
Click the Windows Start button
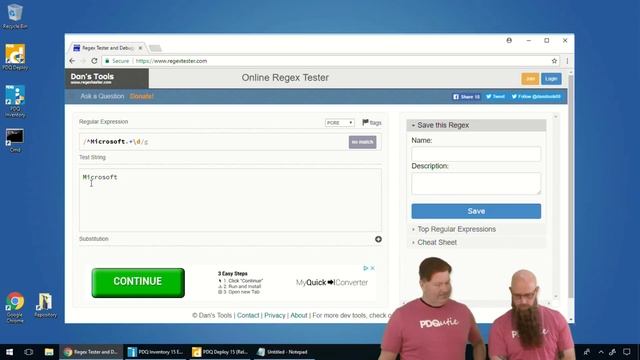coord(9,352)
